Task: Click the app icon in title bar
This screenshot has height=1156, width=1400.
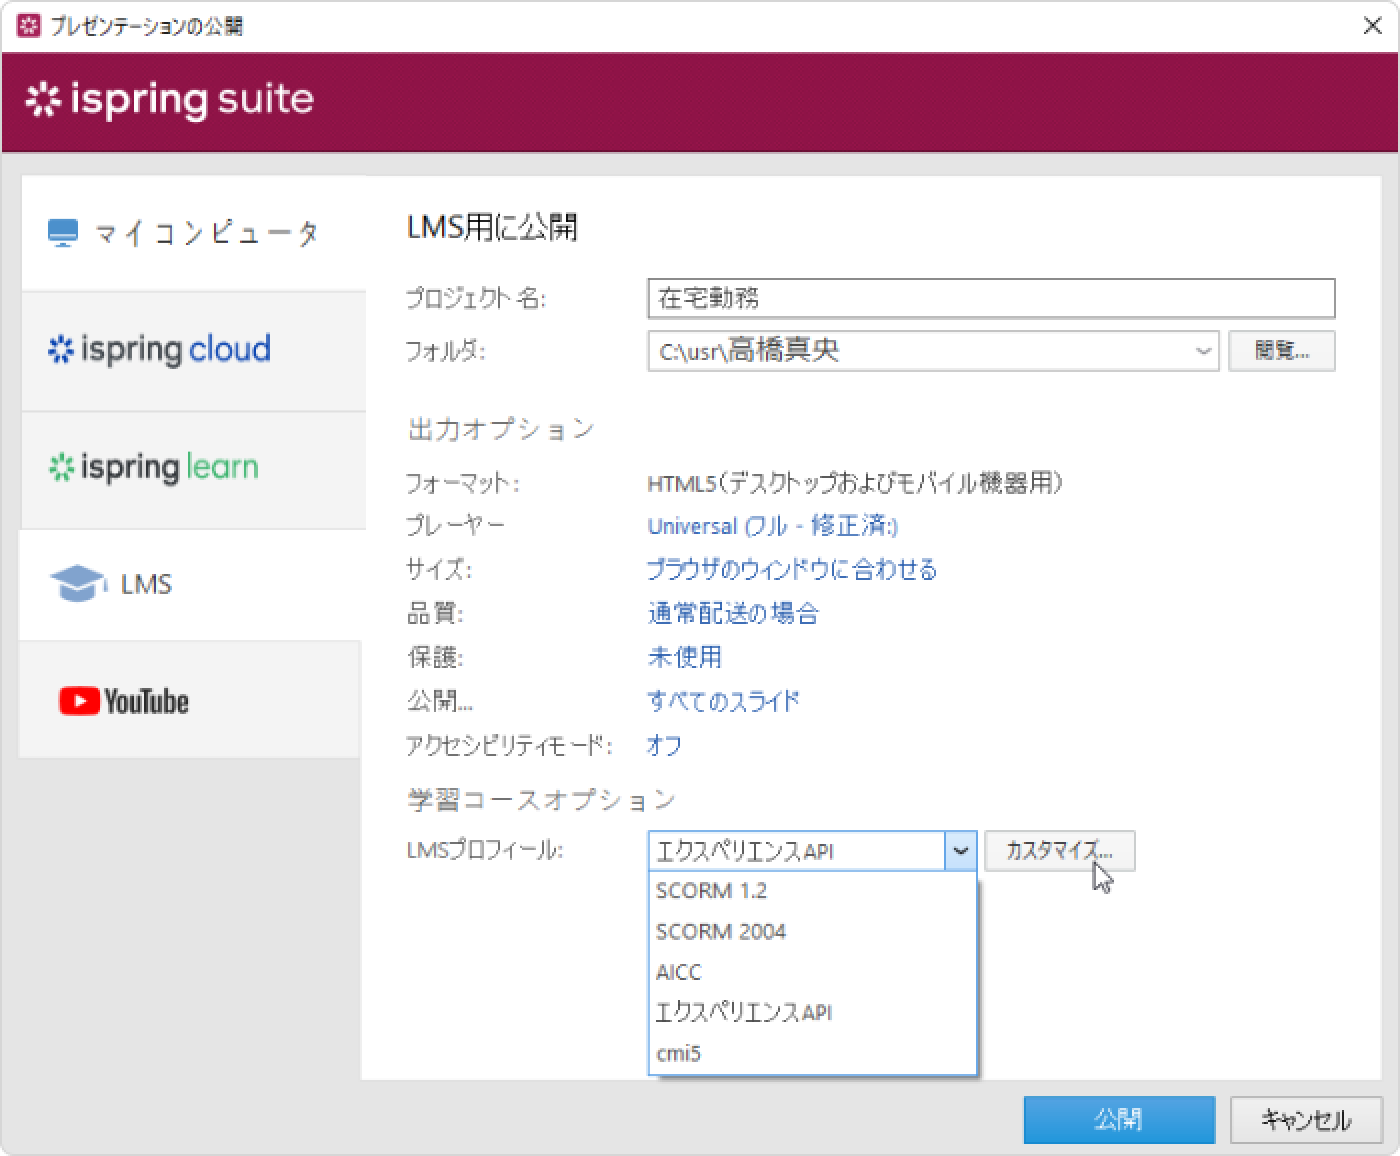Action: (30, 25)
